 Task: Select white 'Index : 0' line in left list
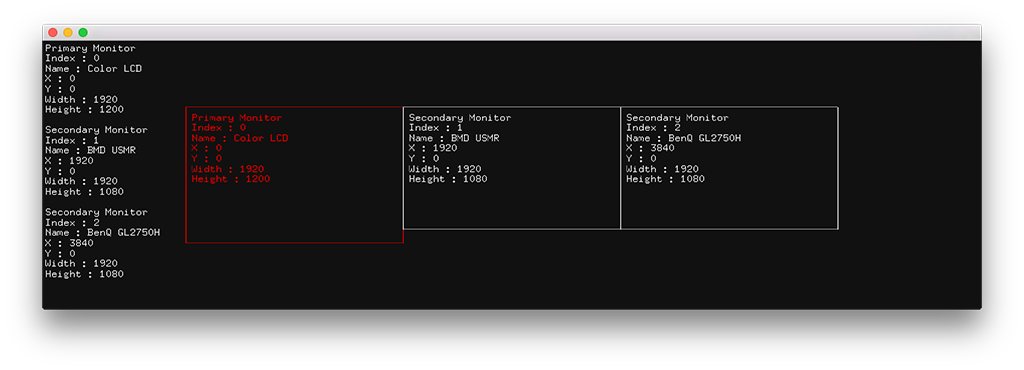pos(72,58)
